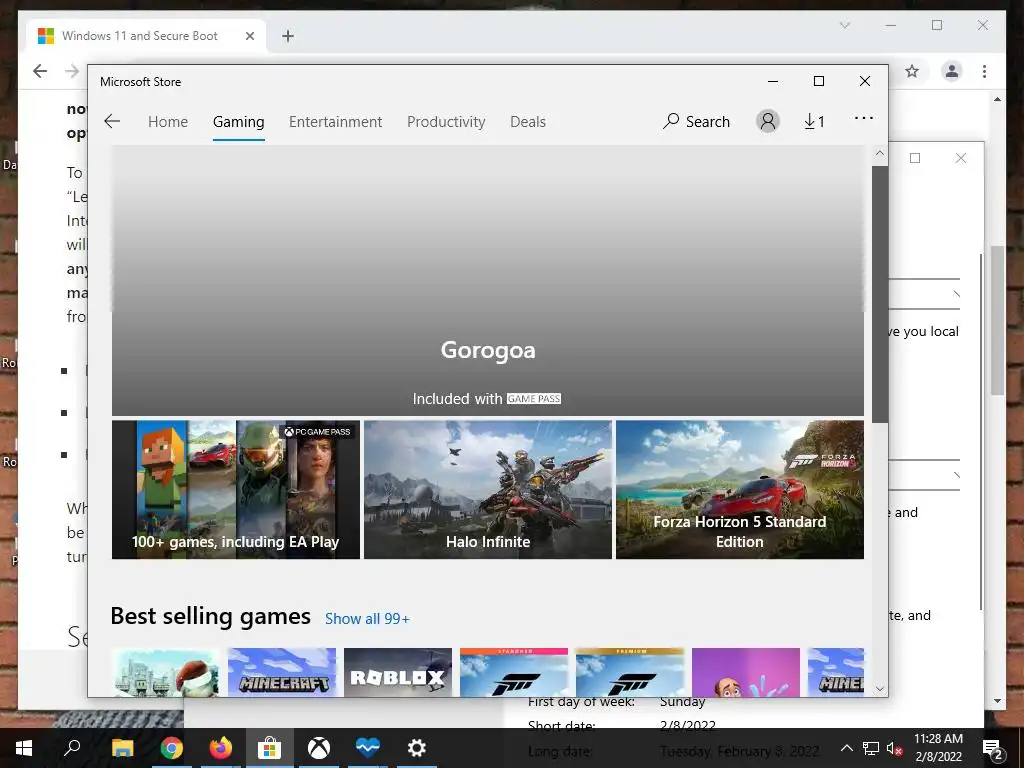Close the Windows 11 and Secure Boot tab
This screenshot has width=1024, height=768.
tap(249, 36)
